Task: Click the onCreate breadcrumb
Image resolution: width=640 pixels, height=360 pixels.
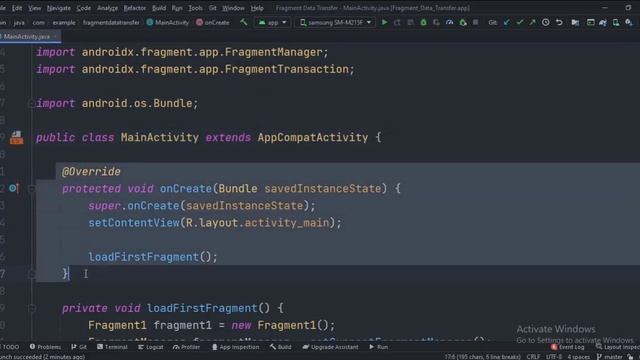Action: tap(213, 22)
